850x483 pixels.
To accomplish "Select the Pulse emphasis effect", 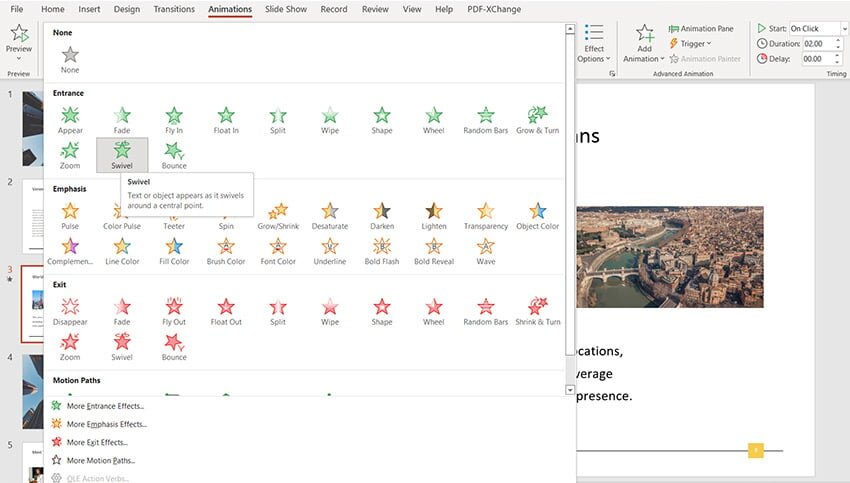I will [70, 215].
